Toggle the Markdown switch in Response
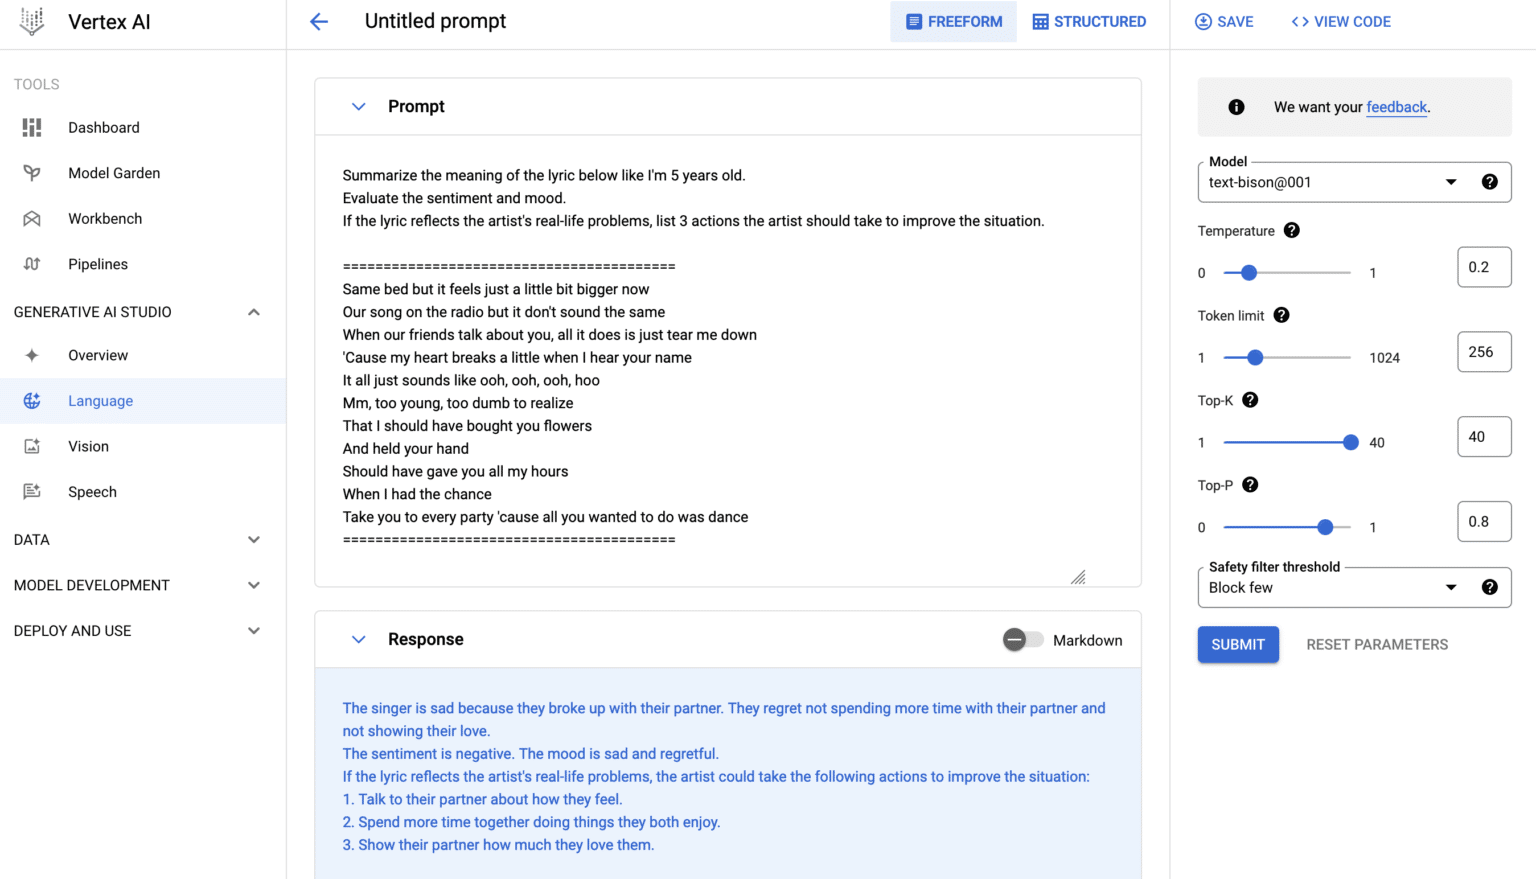1536x879 pixels. coord(1022,640)
